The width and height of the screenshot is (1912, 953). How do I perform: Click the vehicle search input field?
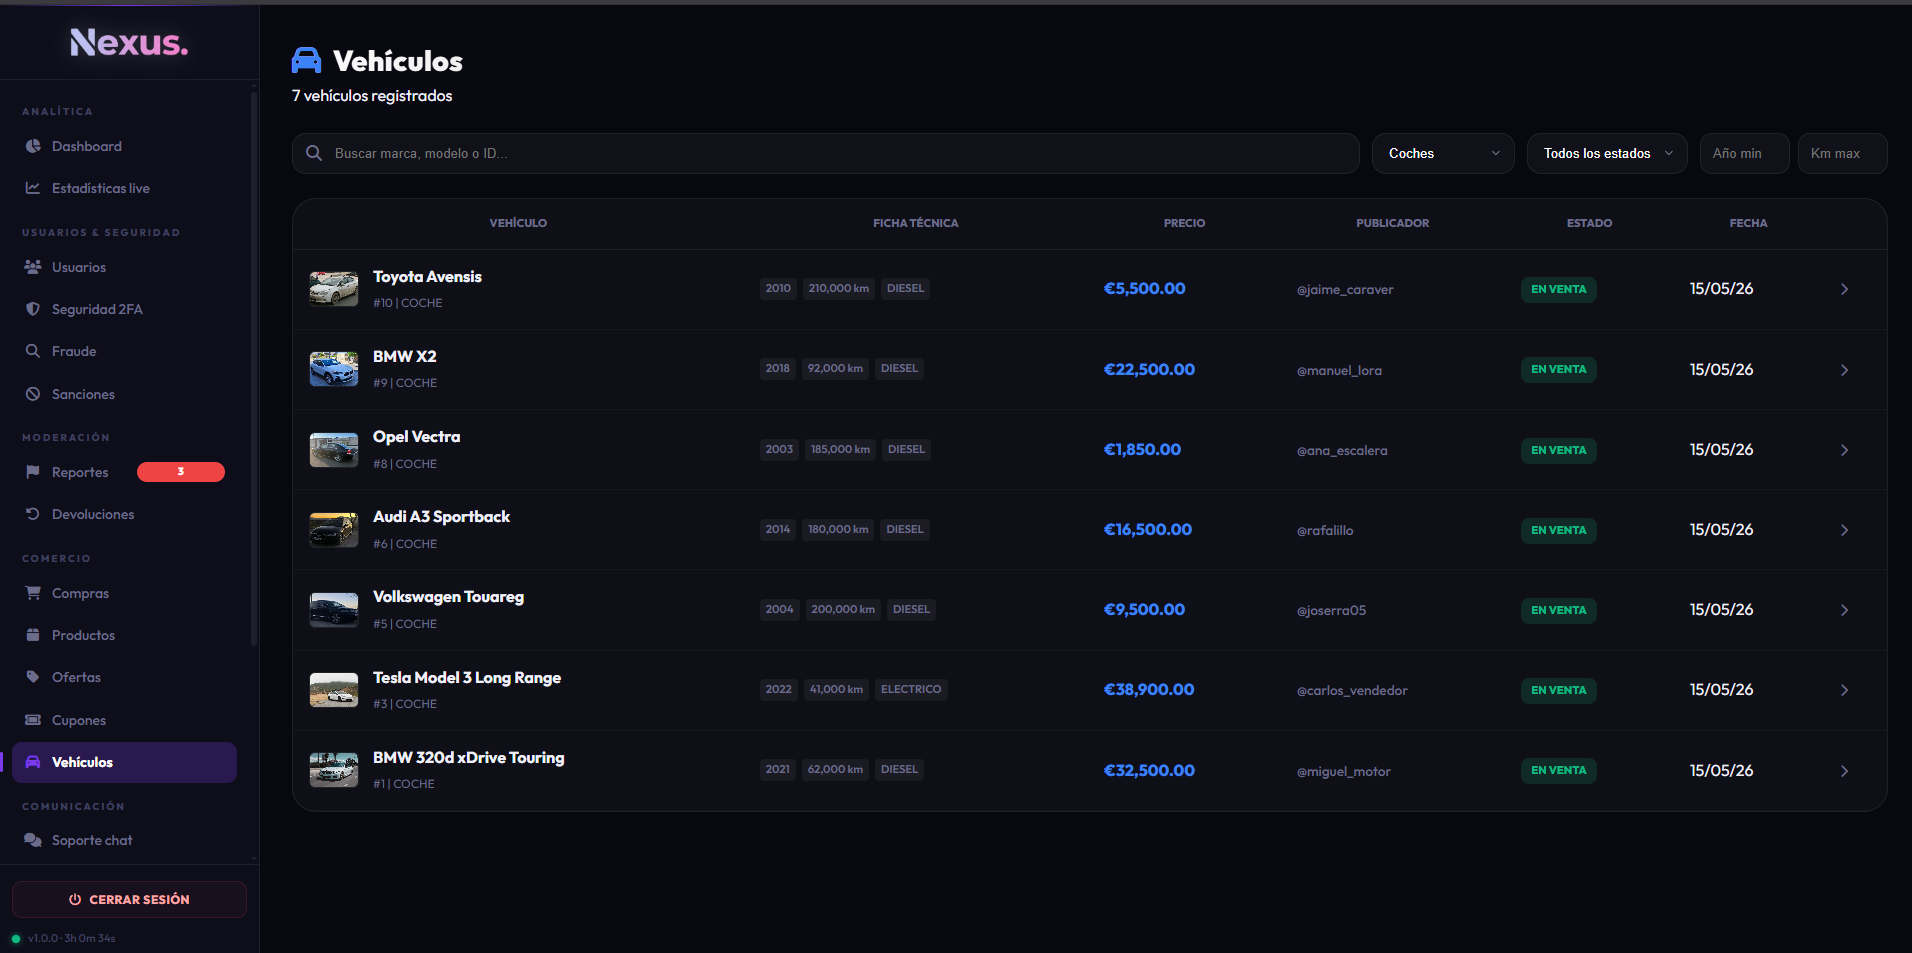(825, 153)
